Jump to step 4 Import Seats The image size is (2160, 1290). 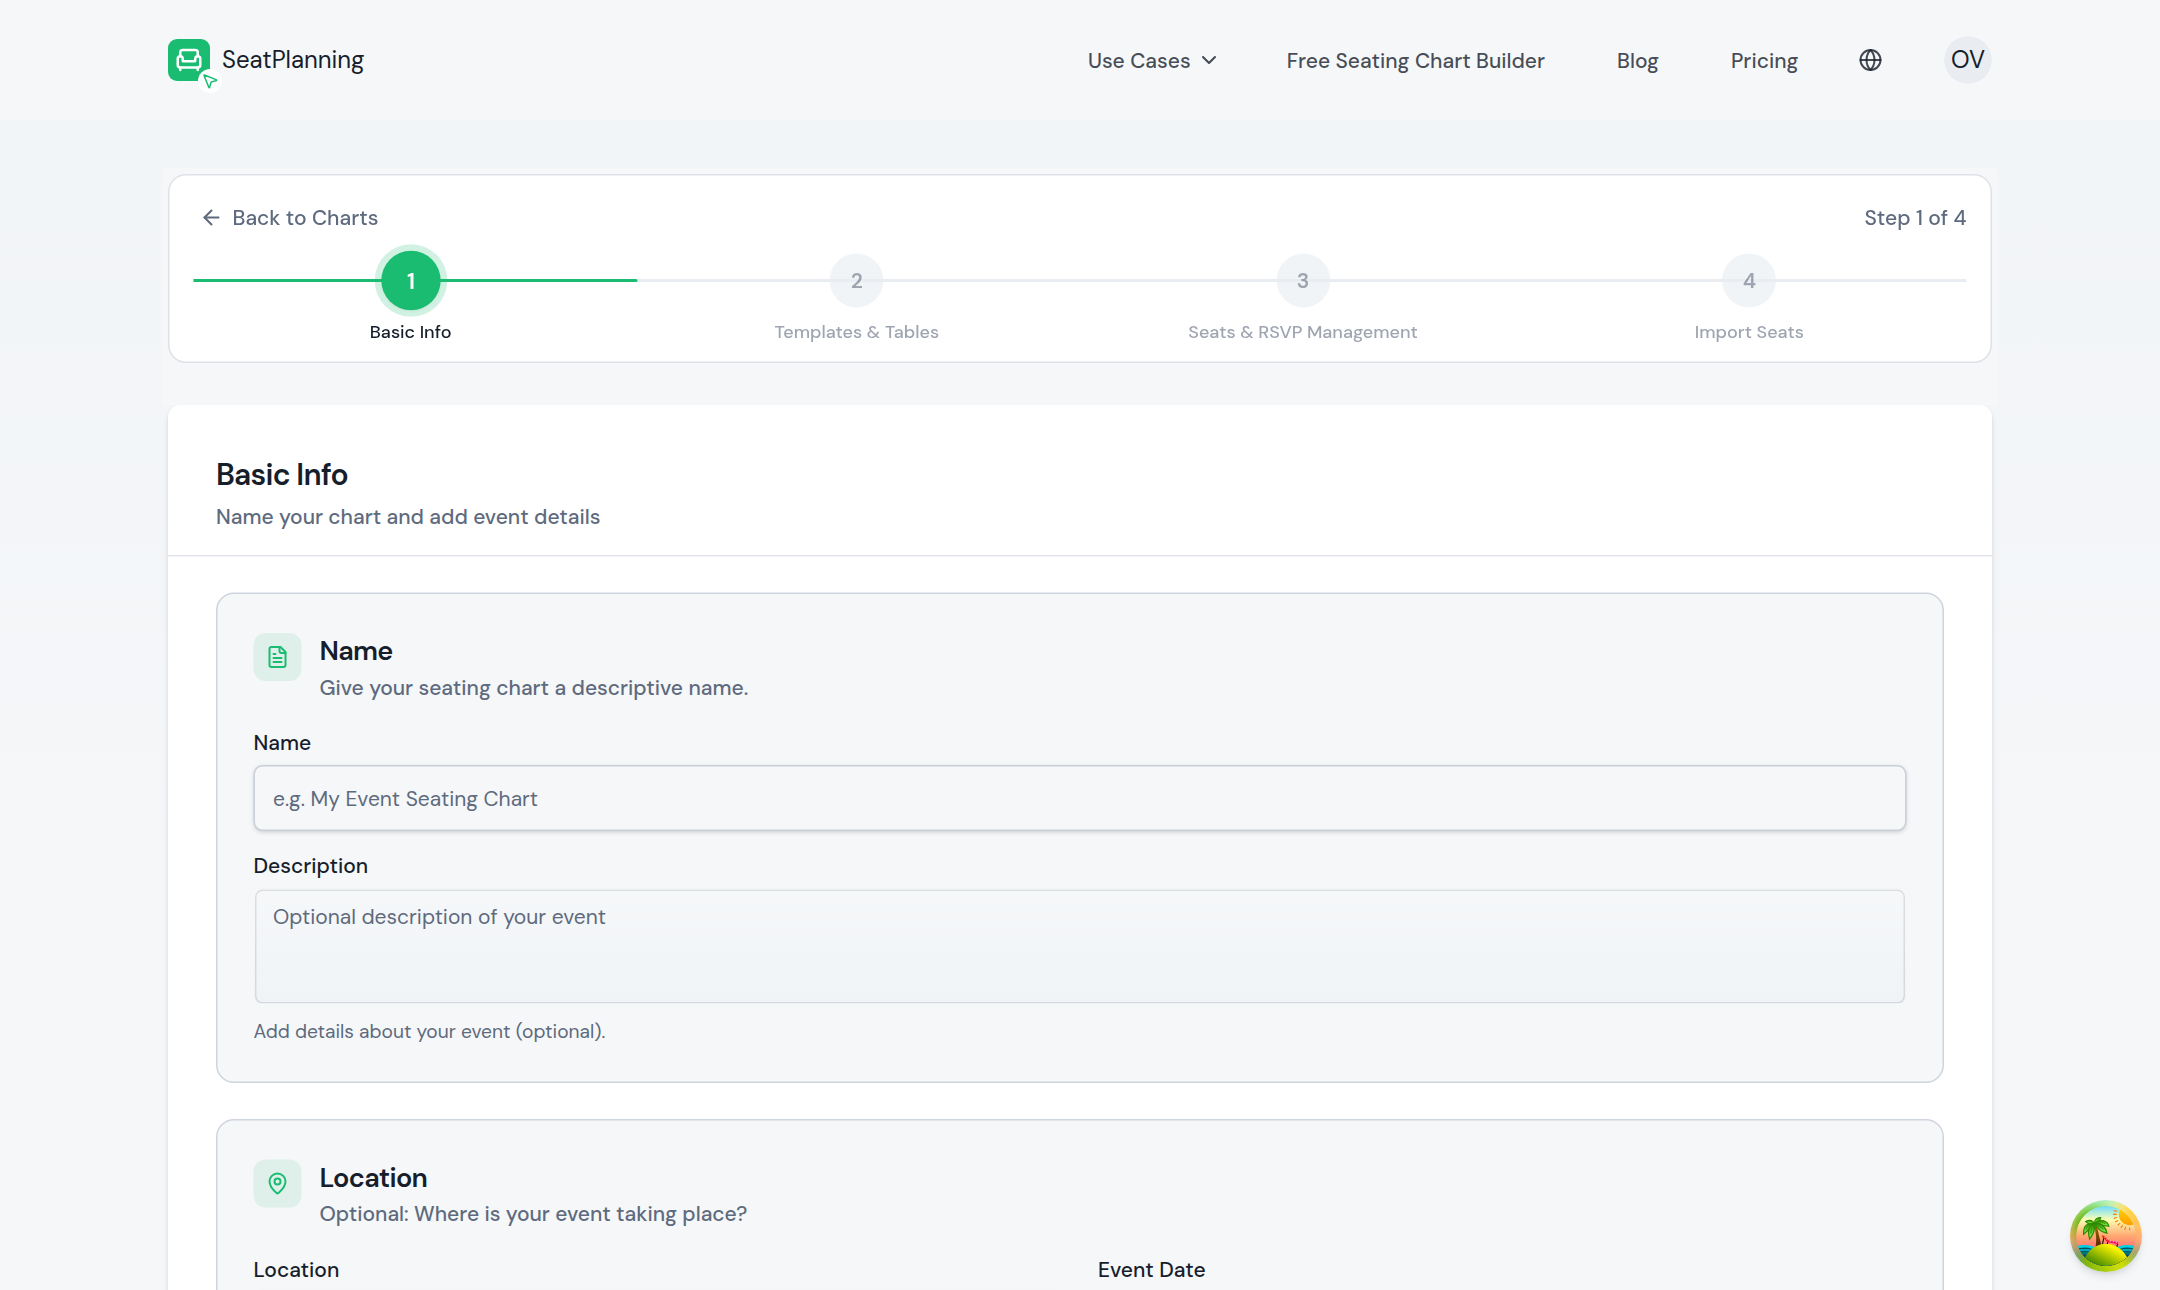tap(1748, 281)
